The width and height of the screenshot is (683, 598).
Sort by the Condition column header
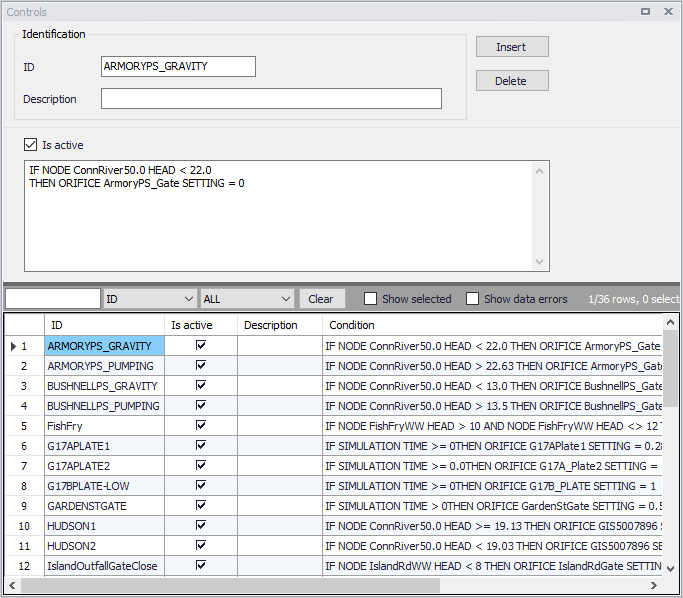[x=492, y=325]
